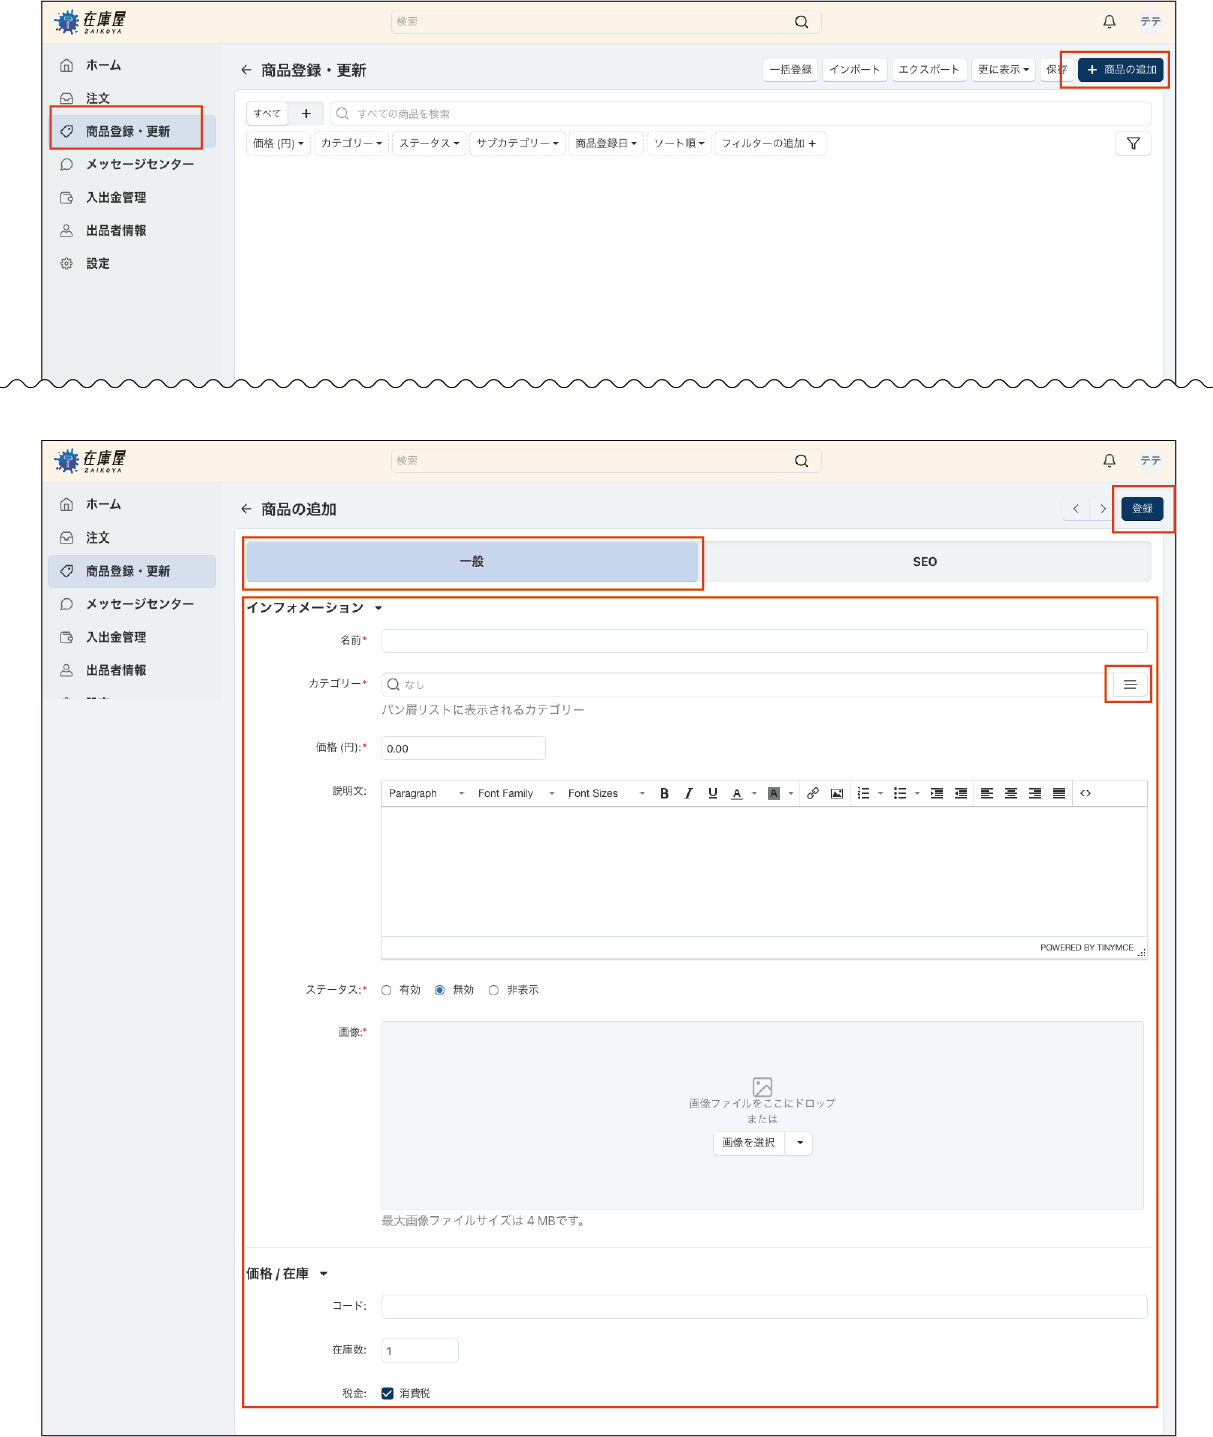The height and width of the screenshot is (1437, 1213).
Task: Collapse the インフォメーション section
Action: tap(378, 607)
